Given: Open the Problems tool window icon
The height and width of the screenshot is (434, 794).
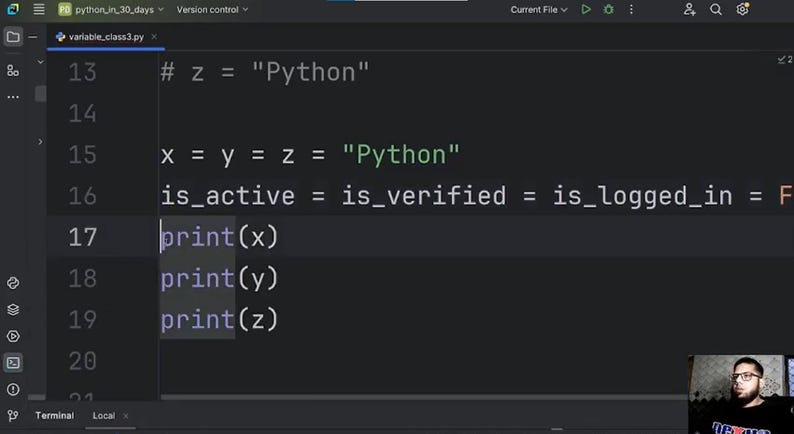Looking at the screenshot, I should (x=13, y=389).
